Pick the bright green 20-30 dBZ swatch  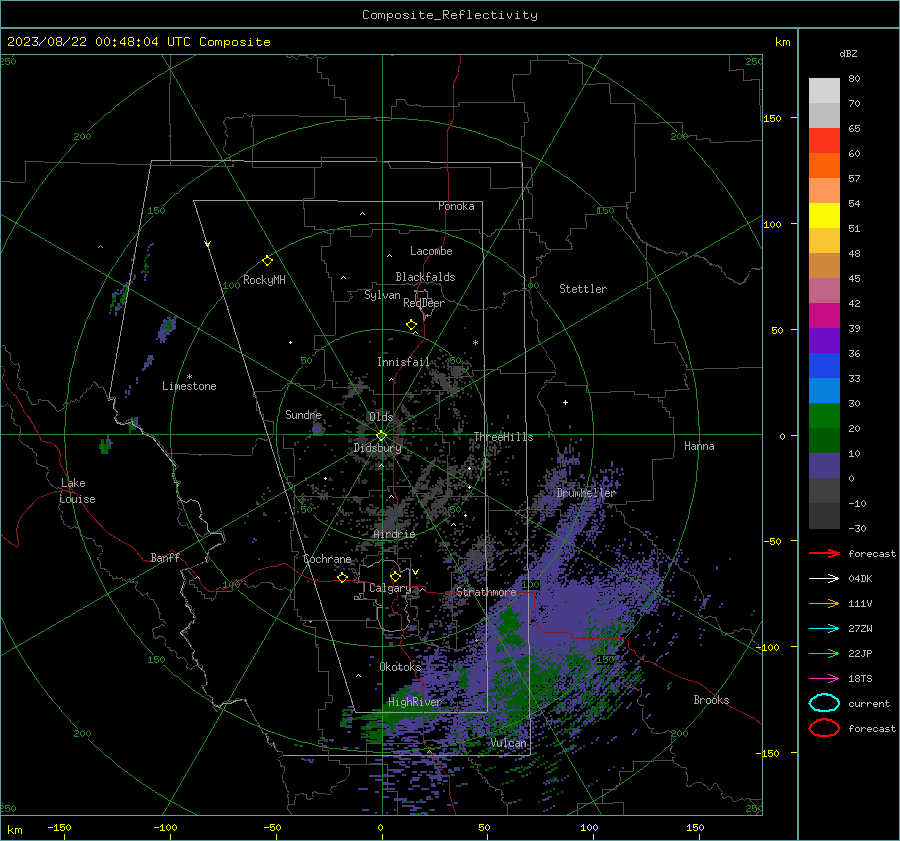click(824, 416)
